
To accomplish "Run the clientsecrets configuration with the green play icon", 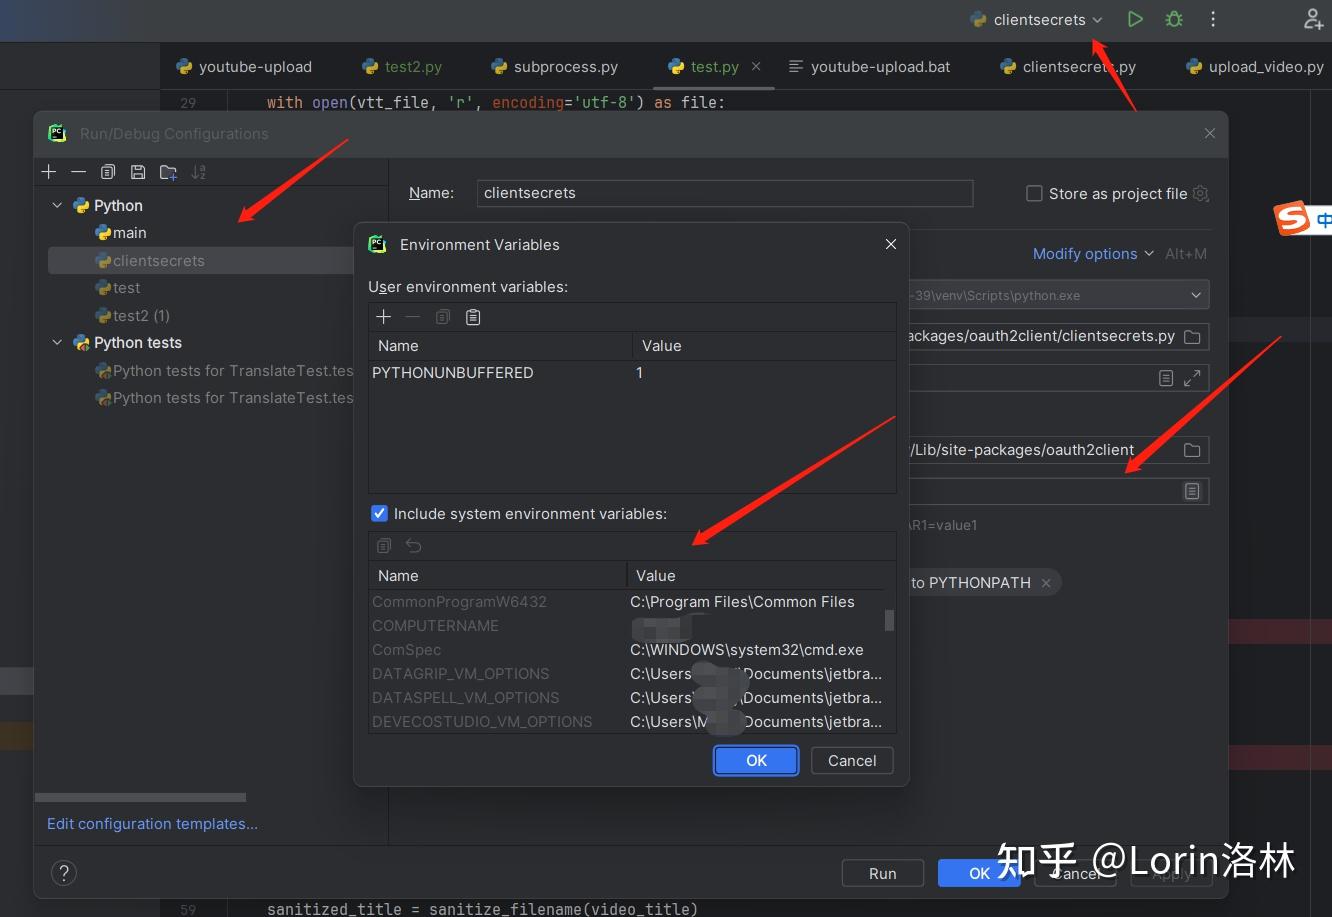I will [x=1134, y=19].
